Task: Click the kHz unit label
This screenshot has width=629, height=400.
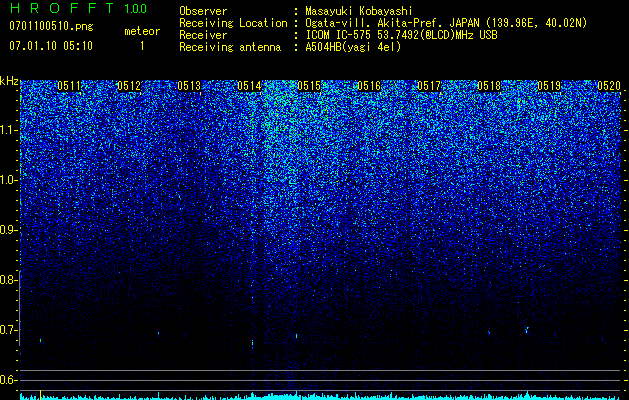Action: (9, 81)
